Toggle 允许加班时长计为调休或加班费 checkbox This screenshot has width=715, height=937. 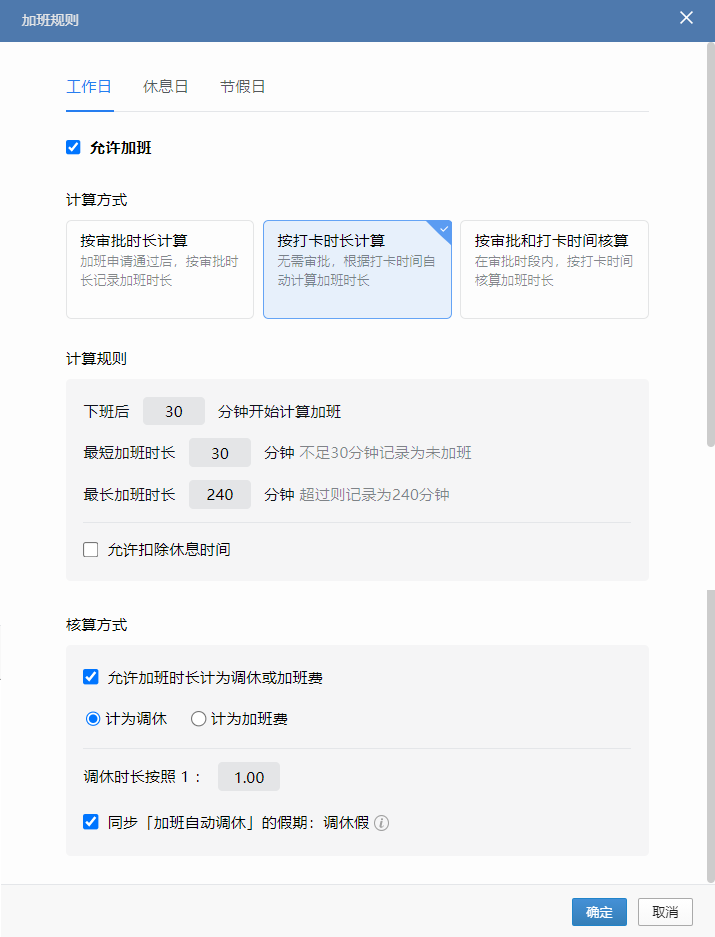pyautogui.click(x=90, y=677)
